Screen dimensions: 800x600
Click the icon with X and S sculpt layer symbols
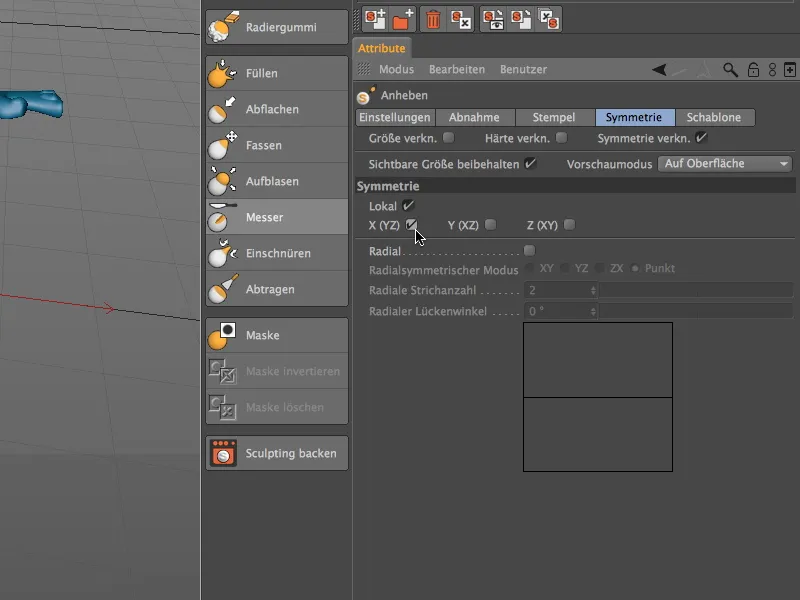(549, 19)
